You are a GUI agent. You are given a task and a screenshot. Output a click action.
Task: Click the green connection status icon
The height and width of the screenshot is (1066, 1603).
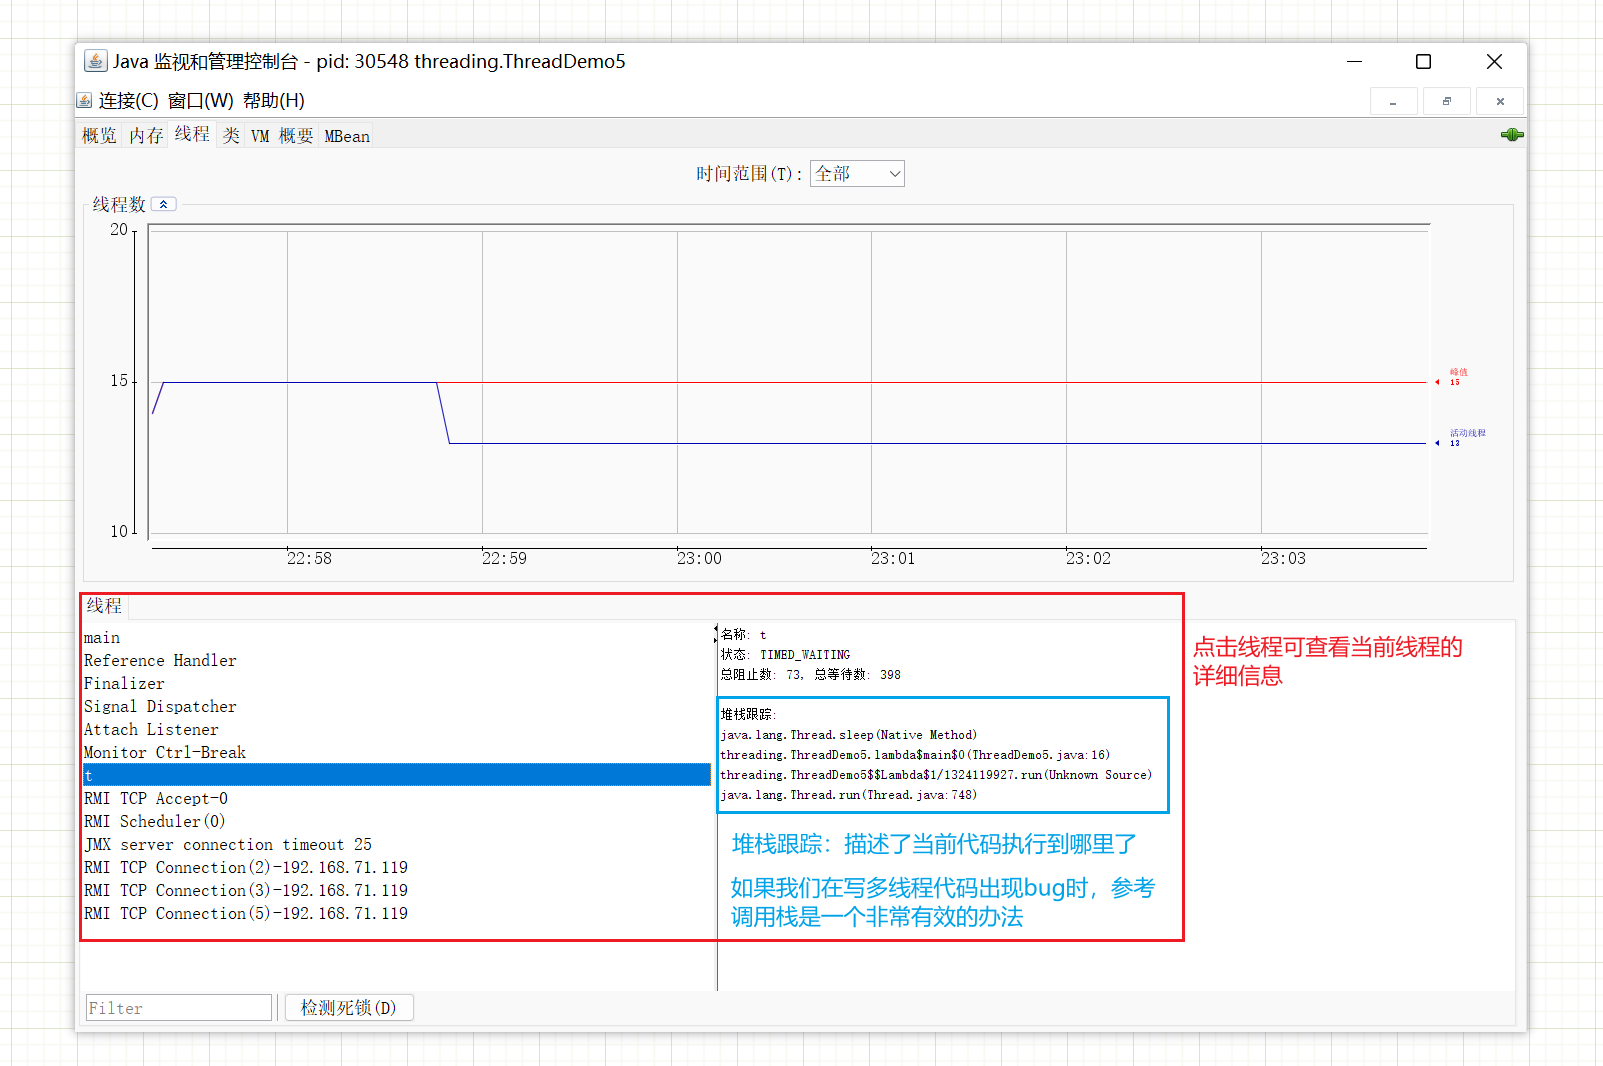coord(1511,135)
